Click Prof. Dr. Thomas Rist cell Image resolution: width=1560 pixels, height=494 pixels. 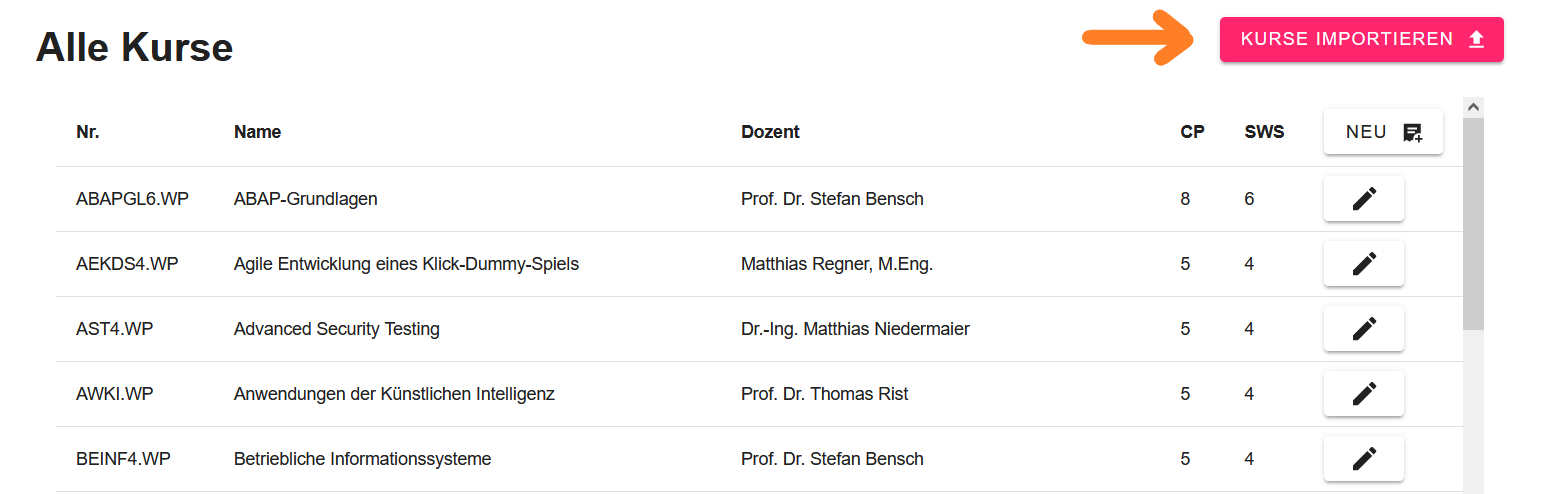(x=824, y=394)
